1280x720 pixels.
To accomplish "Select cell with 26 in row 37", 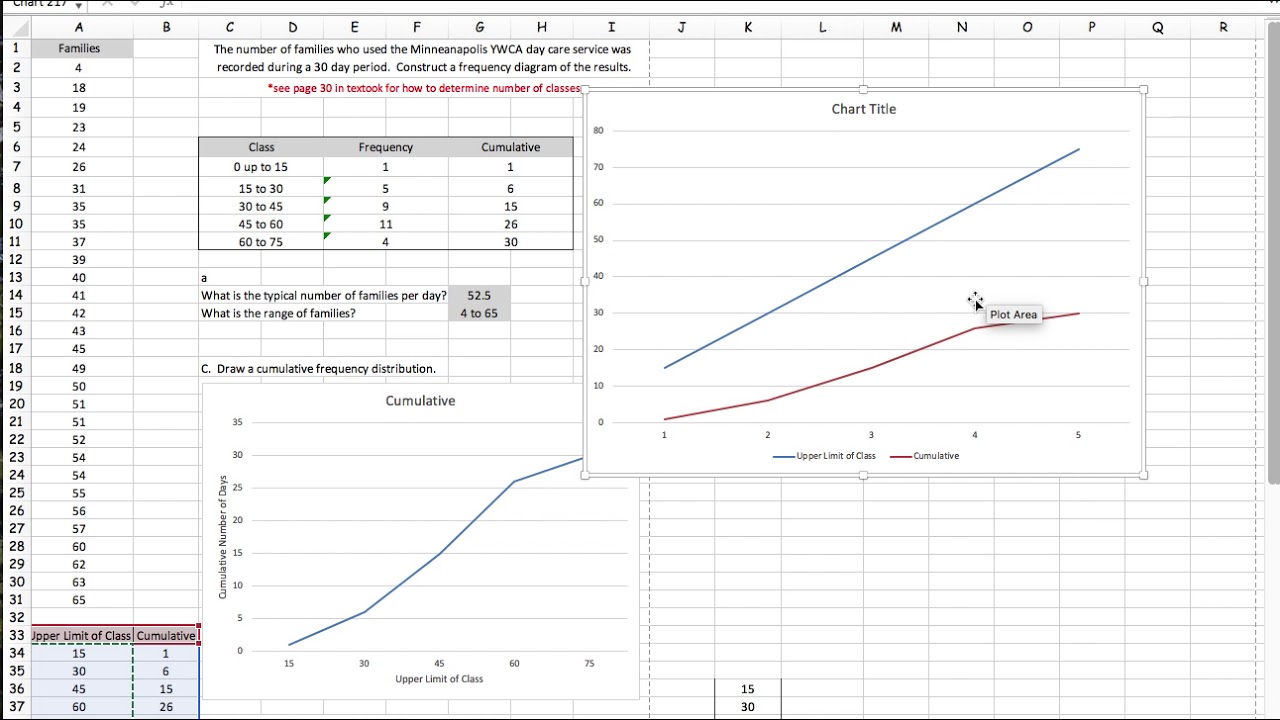I will pos(166,707).
